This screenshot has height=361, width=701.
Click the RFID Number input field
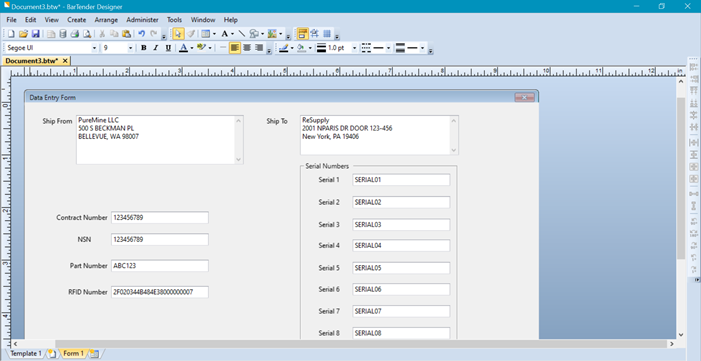pos(160,292)
